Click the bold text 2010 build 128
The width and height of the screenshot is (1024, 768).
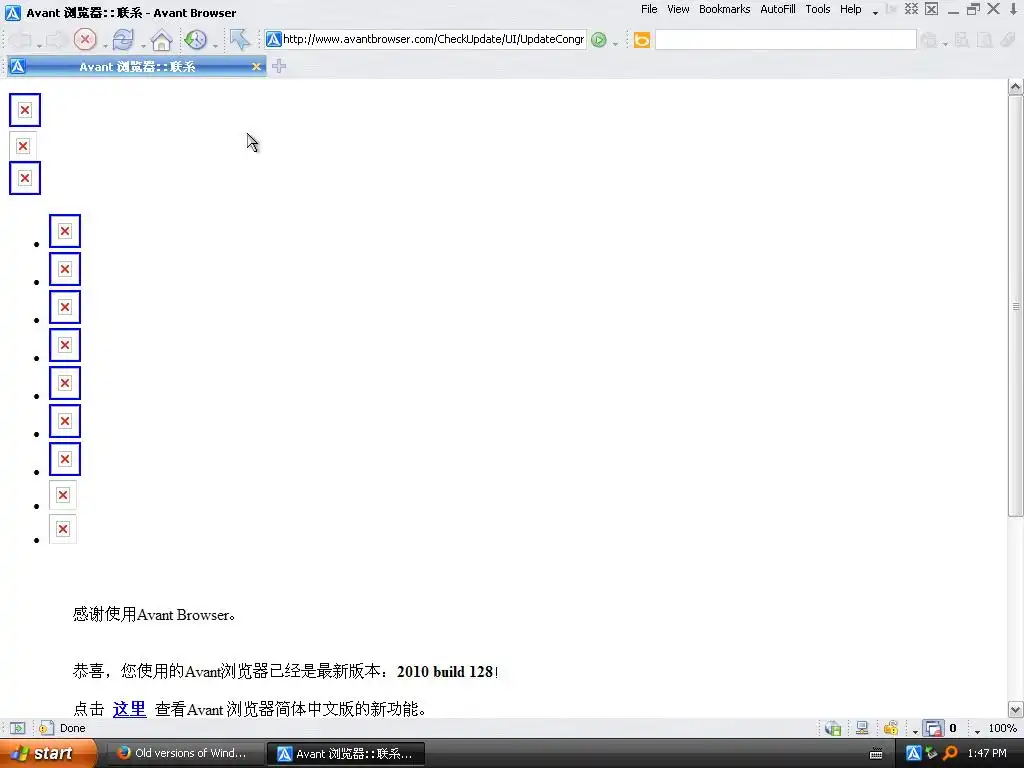point(445,671)
